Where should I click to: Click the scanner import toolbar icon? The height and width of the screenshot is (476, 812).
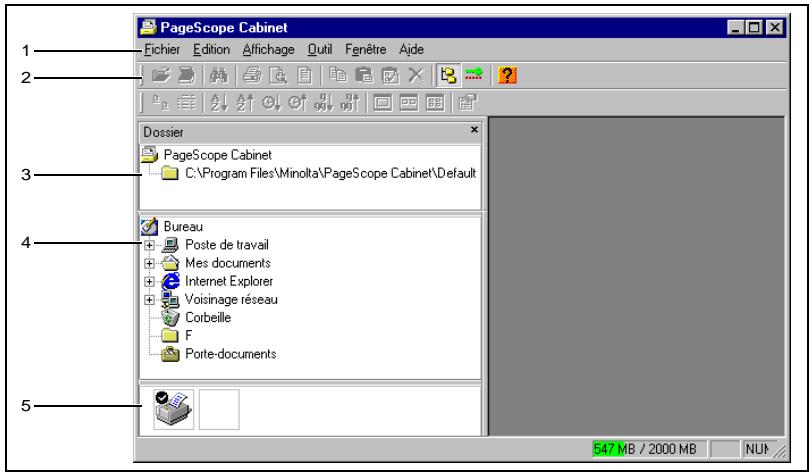tap(186, 76)
